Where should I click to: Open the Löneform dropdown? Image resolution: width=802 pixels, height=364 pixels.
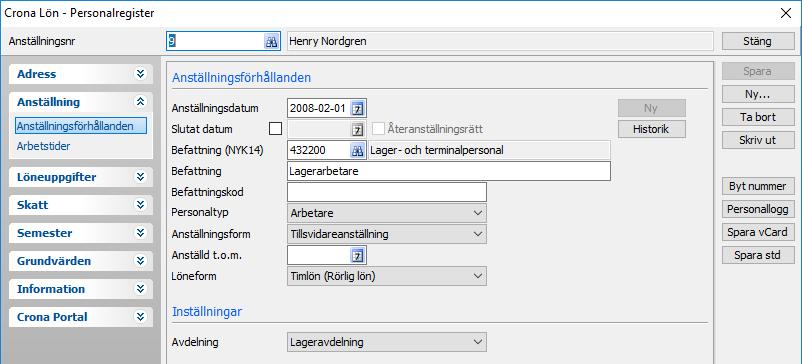coord(387,276)
